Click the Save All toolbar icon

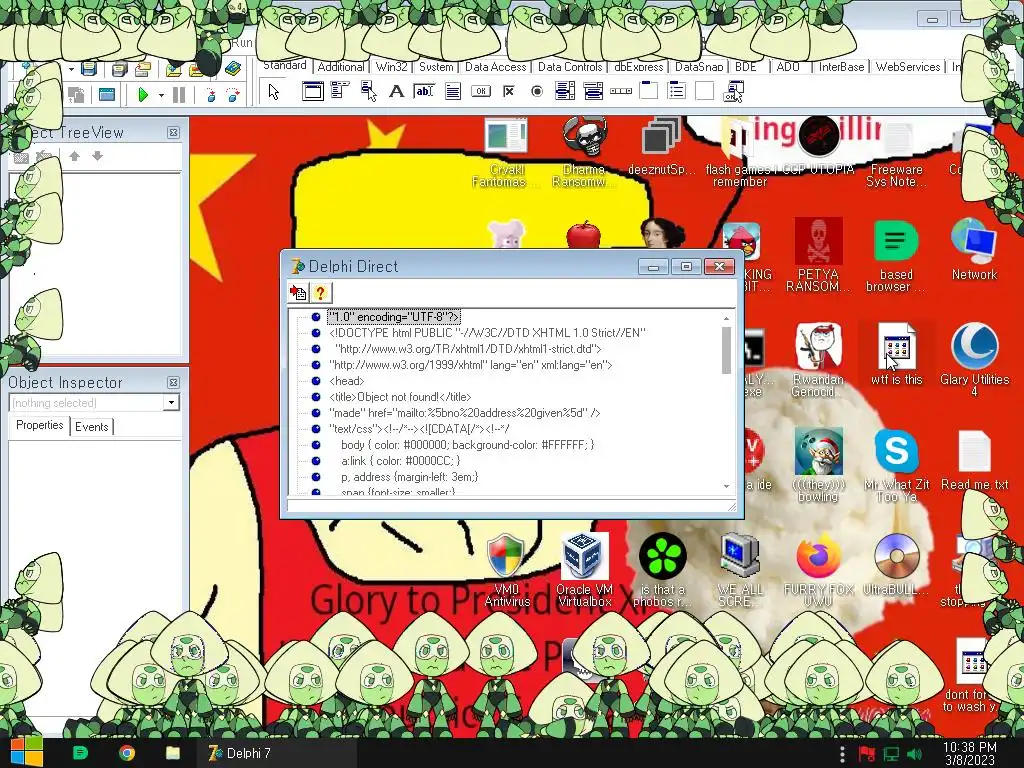click(x=119, y=69)
